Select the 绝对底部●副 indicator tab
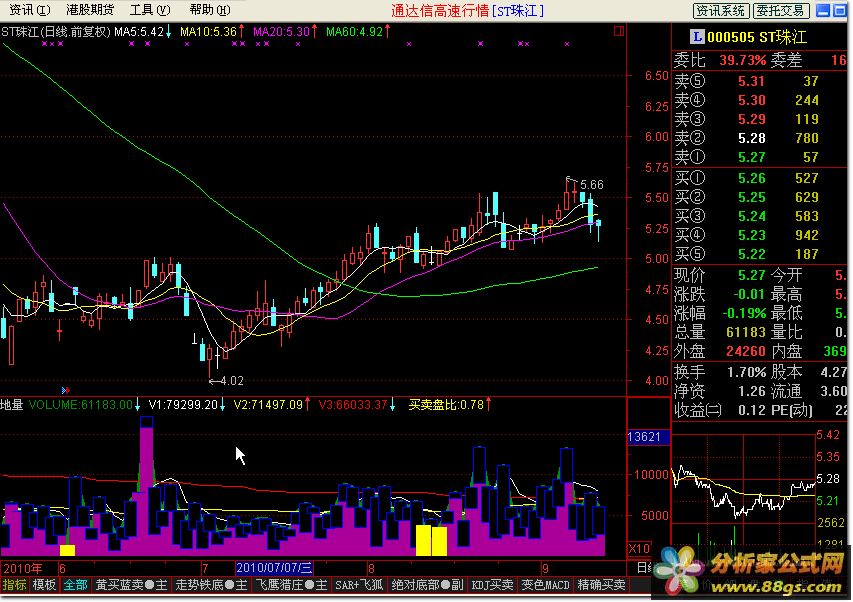The width and height of the screenshot is (853, 602). 427,585
